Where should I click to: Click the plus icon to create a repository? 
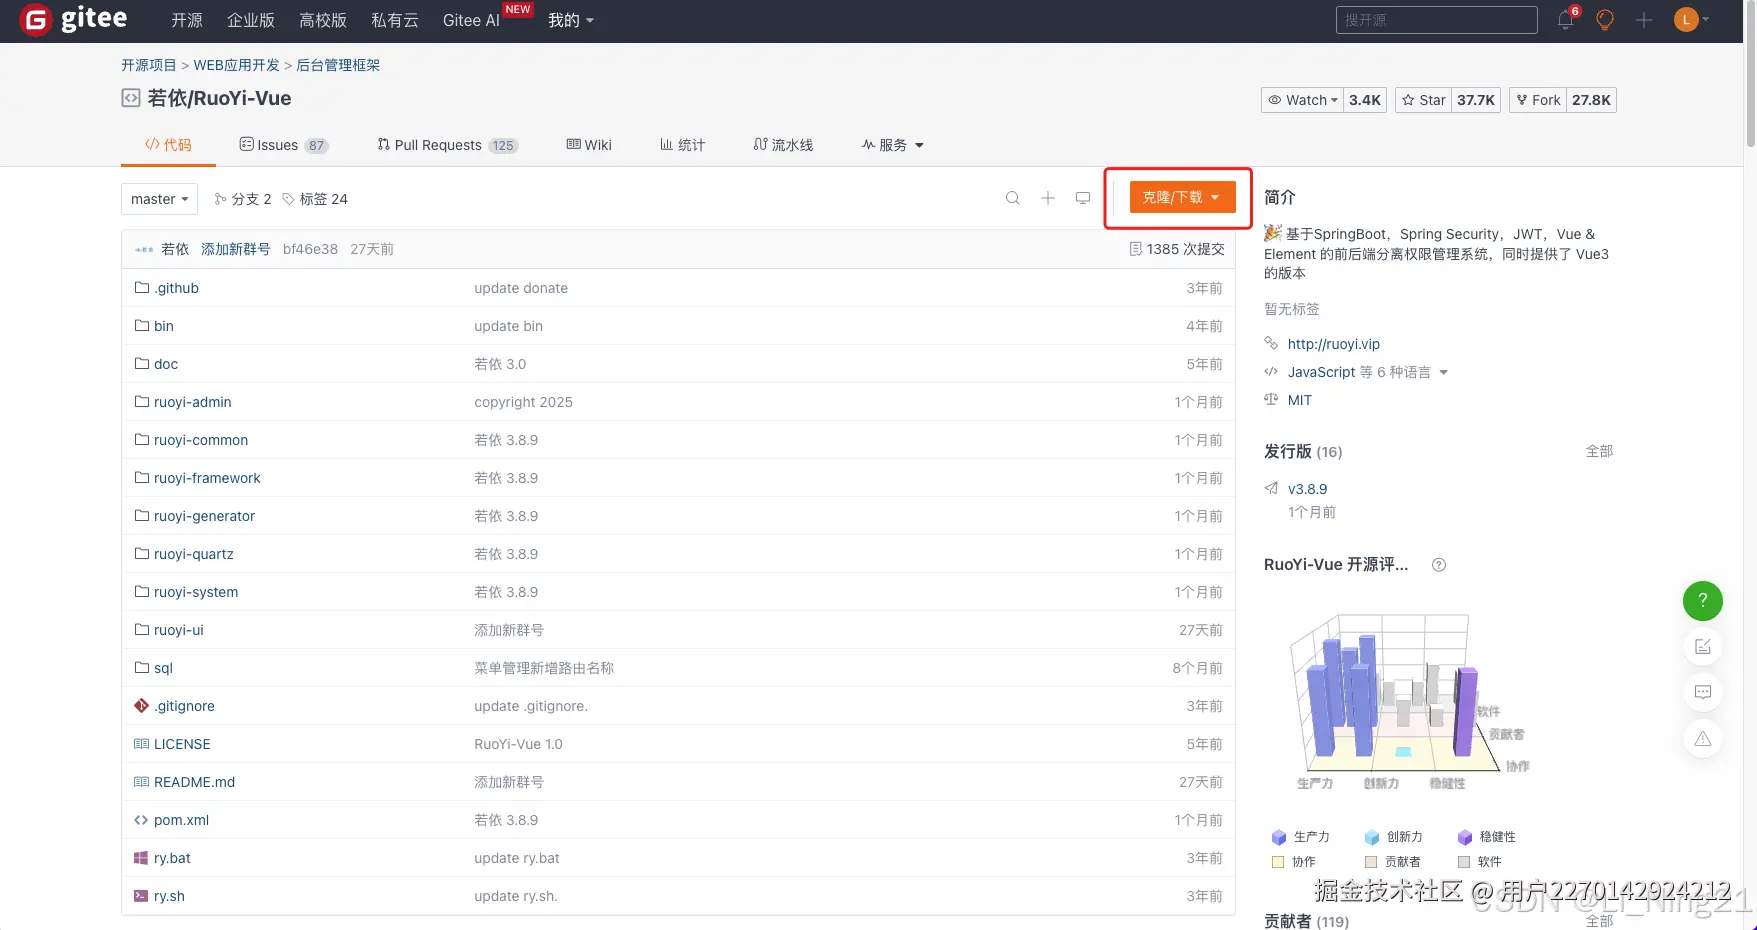coord(1643,19)
